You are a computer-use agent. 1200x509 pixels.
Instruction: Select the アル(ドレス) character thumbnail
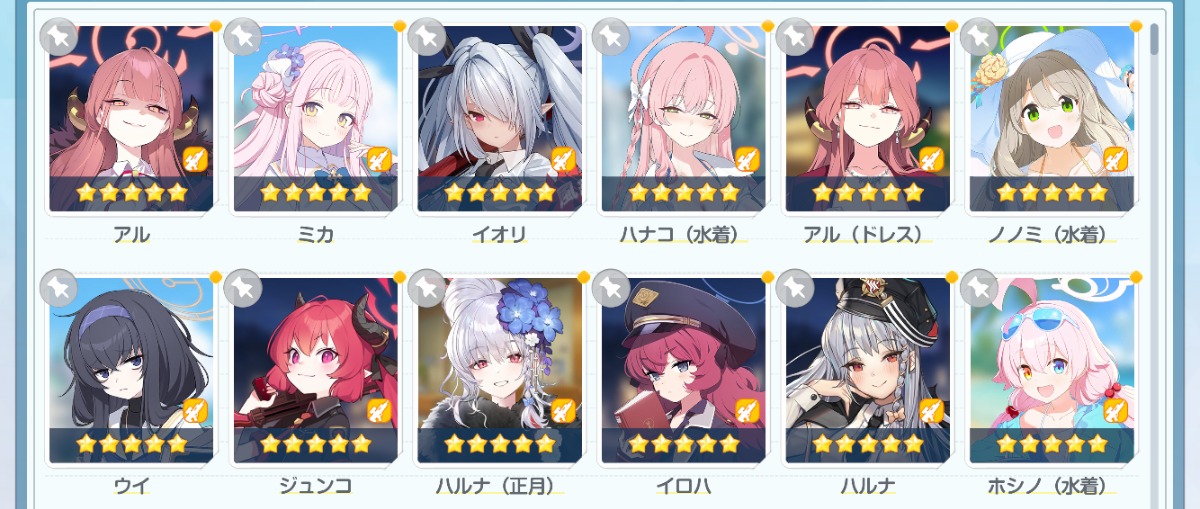click(x=867, y=119)
